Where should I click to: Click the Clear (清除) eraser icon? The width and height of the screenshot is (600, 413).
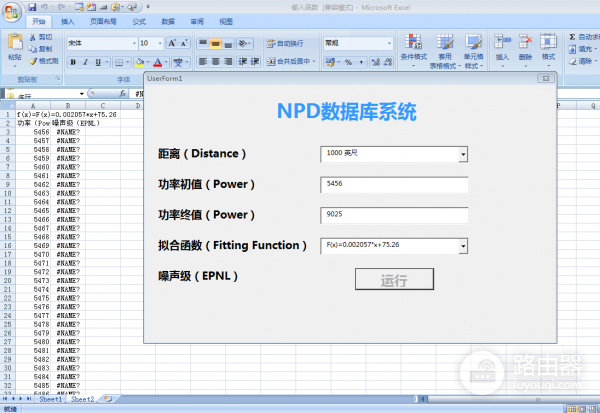pos(572,61)
